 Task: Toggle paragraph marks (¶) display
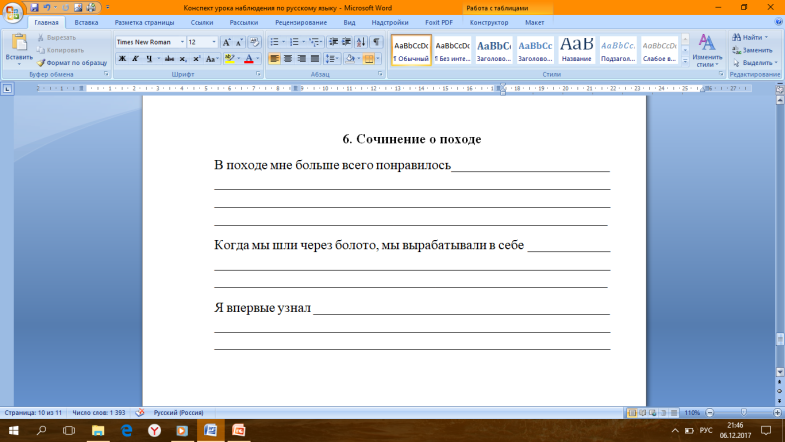(x=376, y=42)
